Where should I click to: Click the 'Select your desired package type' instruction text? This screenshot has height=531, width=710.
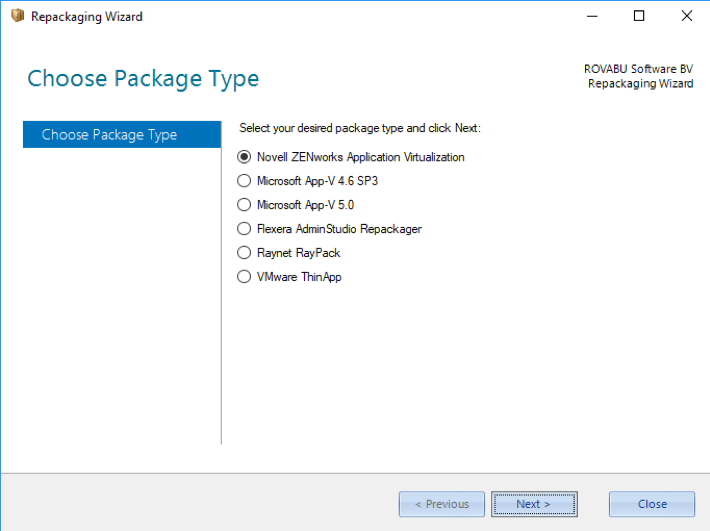tap(360, 128)
